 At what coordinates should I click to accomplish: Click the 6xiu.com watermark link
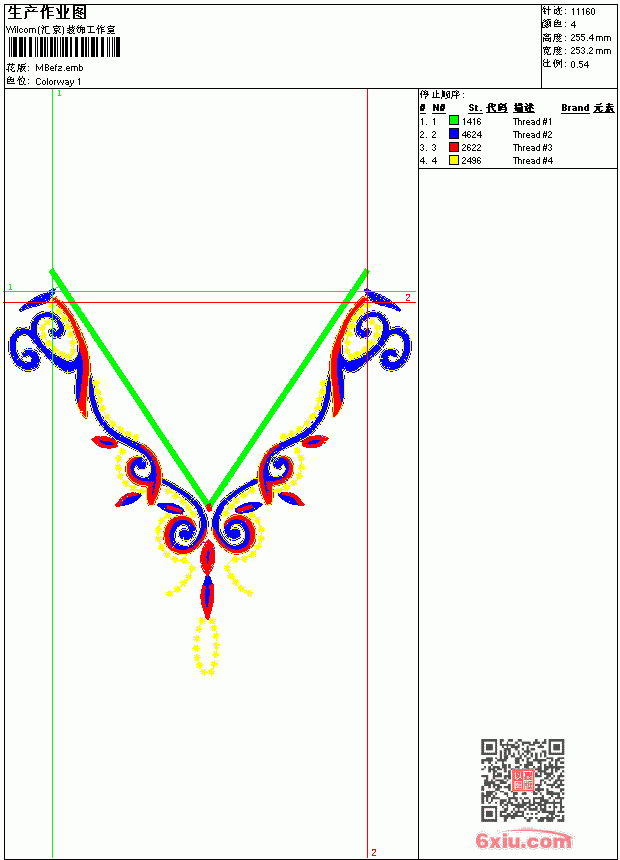523,840
